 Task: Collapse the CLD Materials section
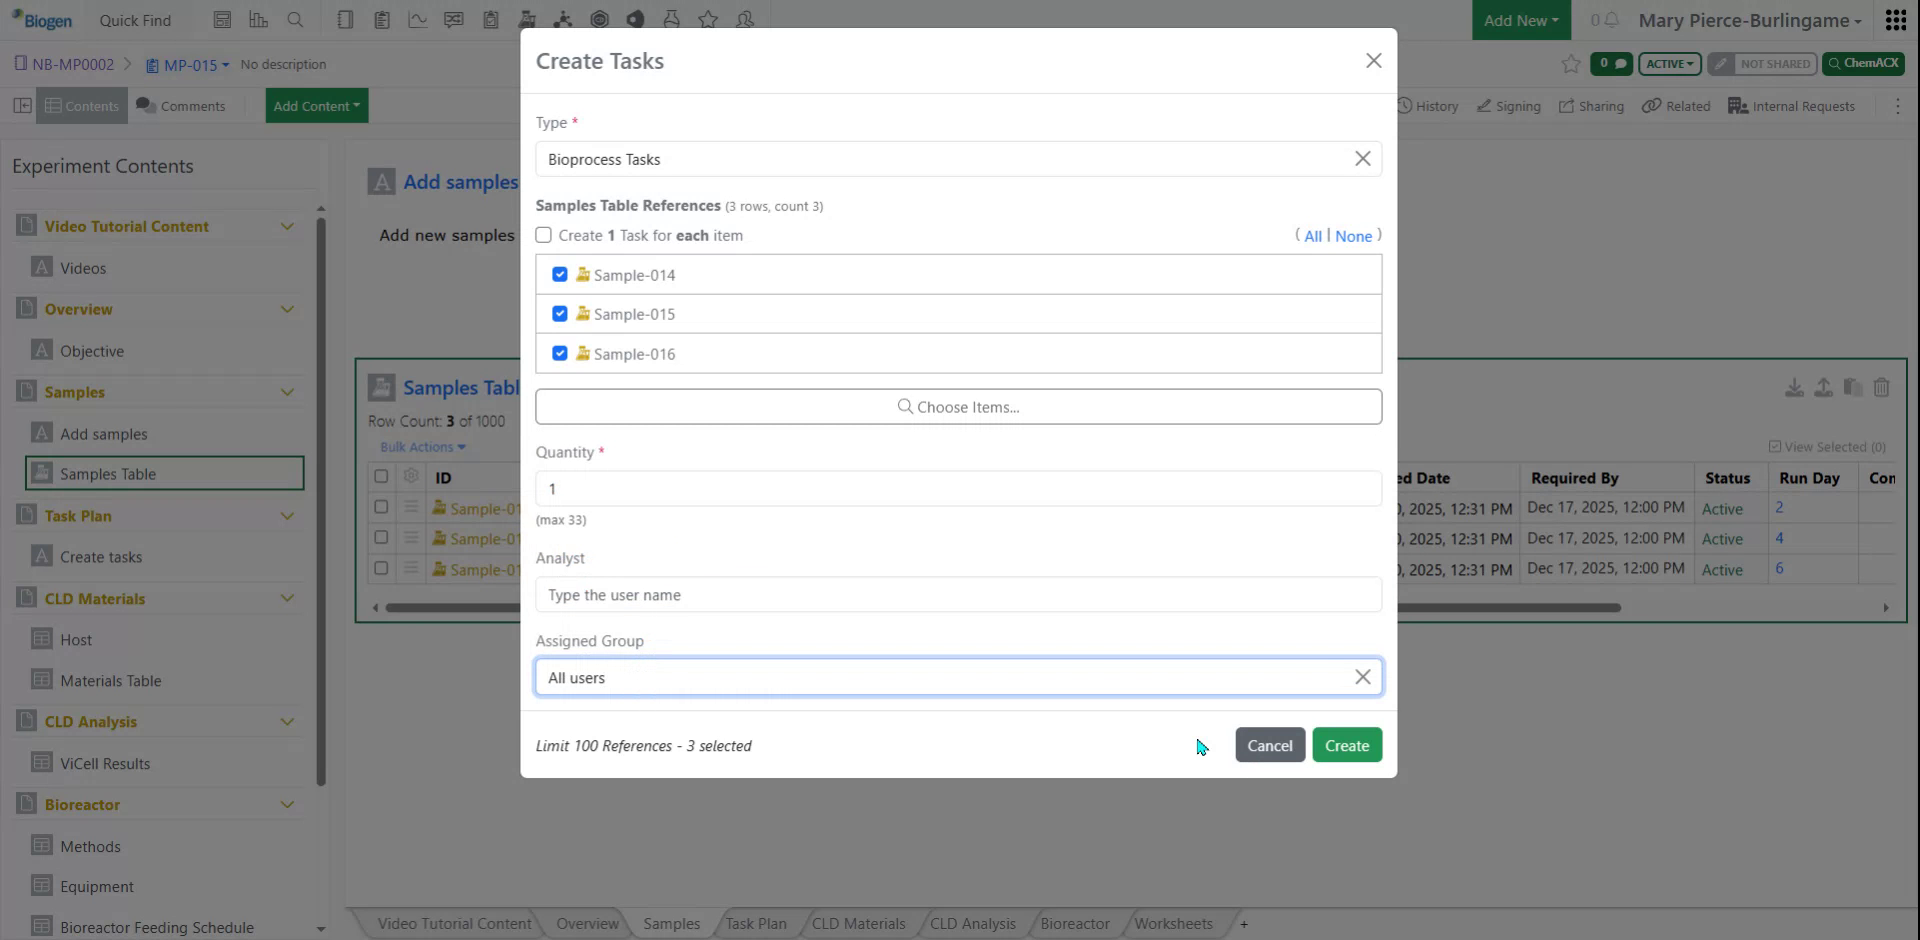(x=288, y=598)
